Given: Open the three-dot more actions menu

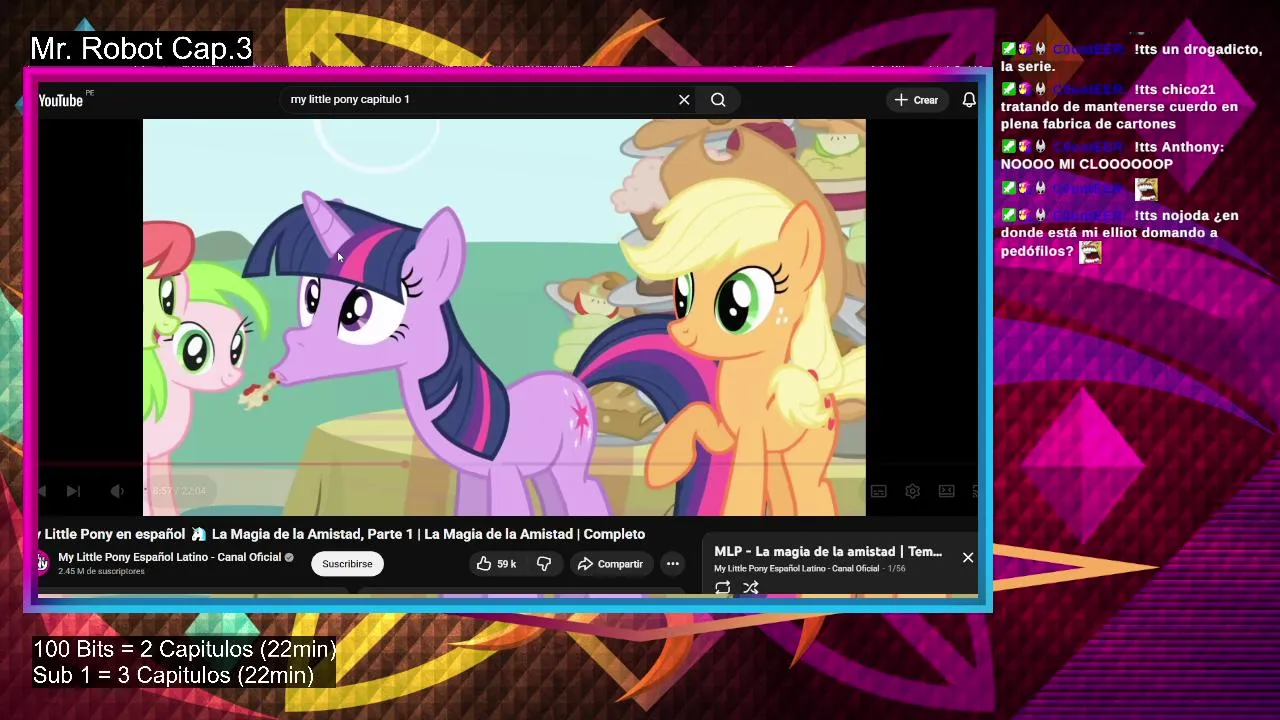Looking at the screenshot, I should click(x=673, y=564).
